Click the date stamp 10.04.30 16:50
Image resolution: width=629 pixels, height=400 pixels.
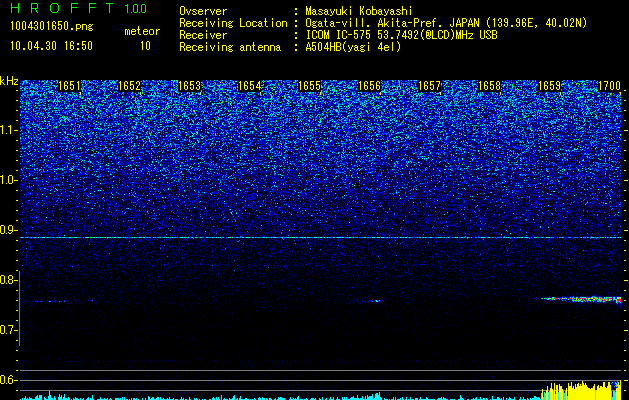click(x=51, y=46)
